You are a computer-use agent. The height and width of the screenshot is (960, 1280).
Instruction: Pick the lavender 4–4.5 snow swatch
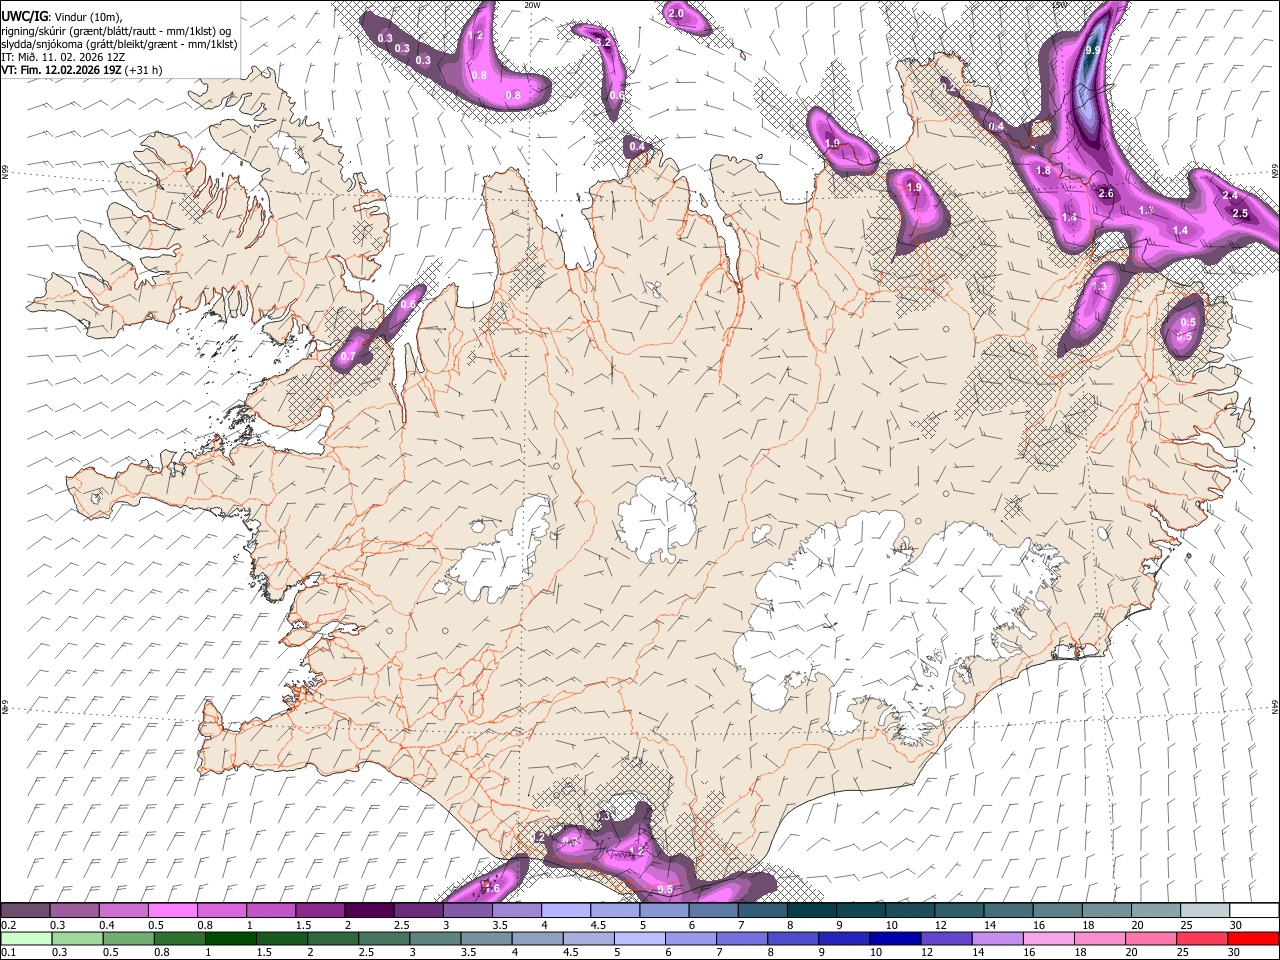[565, 911]
